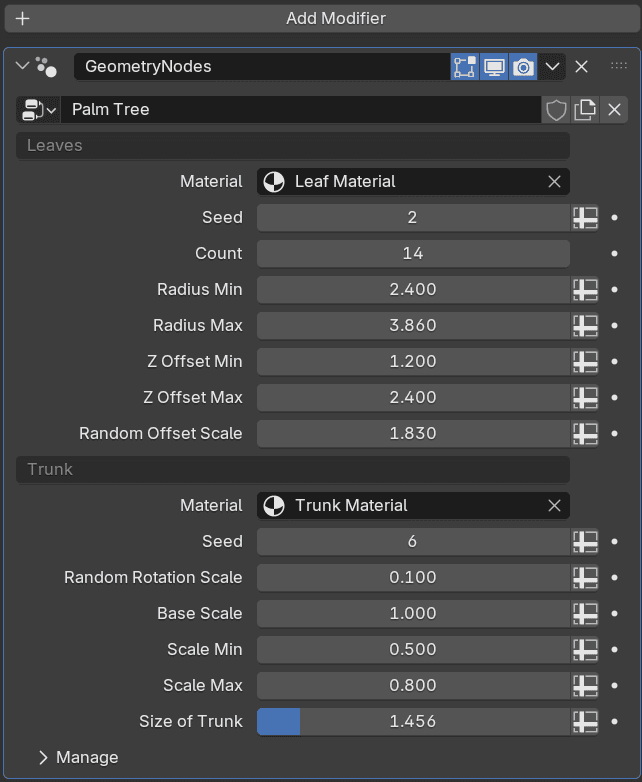This screenshot has height=782, width=642.
Task: Toggle fake user shield for Palm Tree
Action: tap(556, 110)
